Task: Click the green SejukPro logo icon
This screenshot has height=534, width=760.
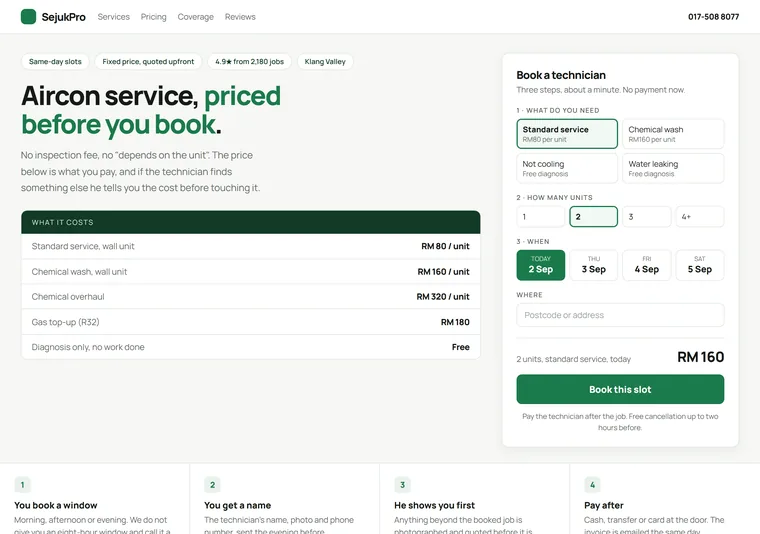Action: (28, 16)
